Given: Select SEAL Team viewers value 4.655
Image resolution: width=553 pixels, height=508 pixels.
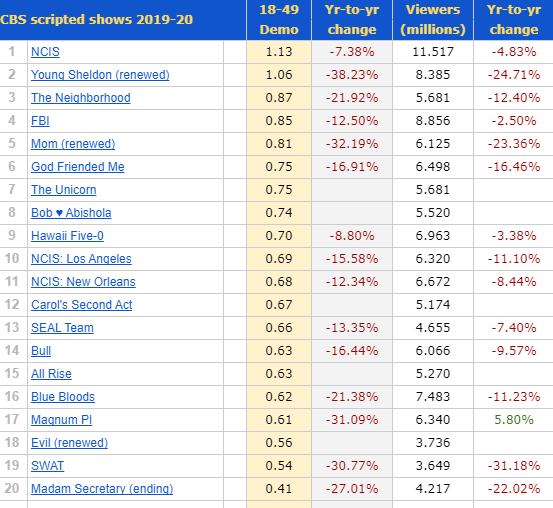Looking at the screenshot, I should click(433, 328).
